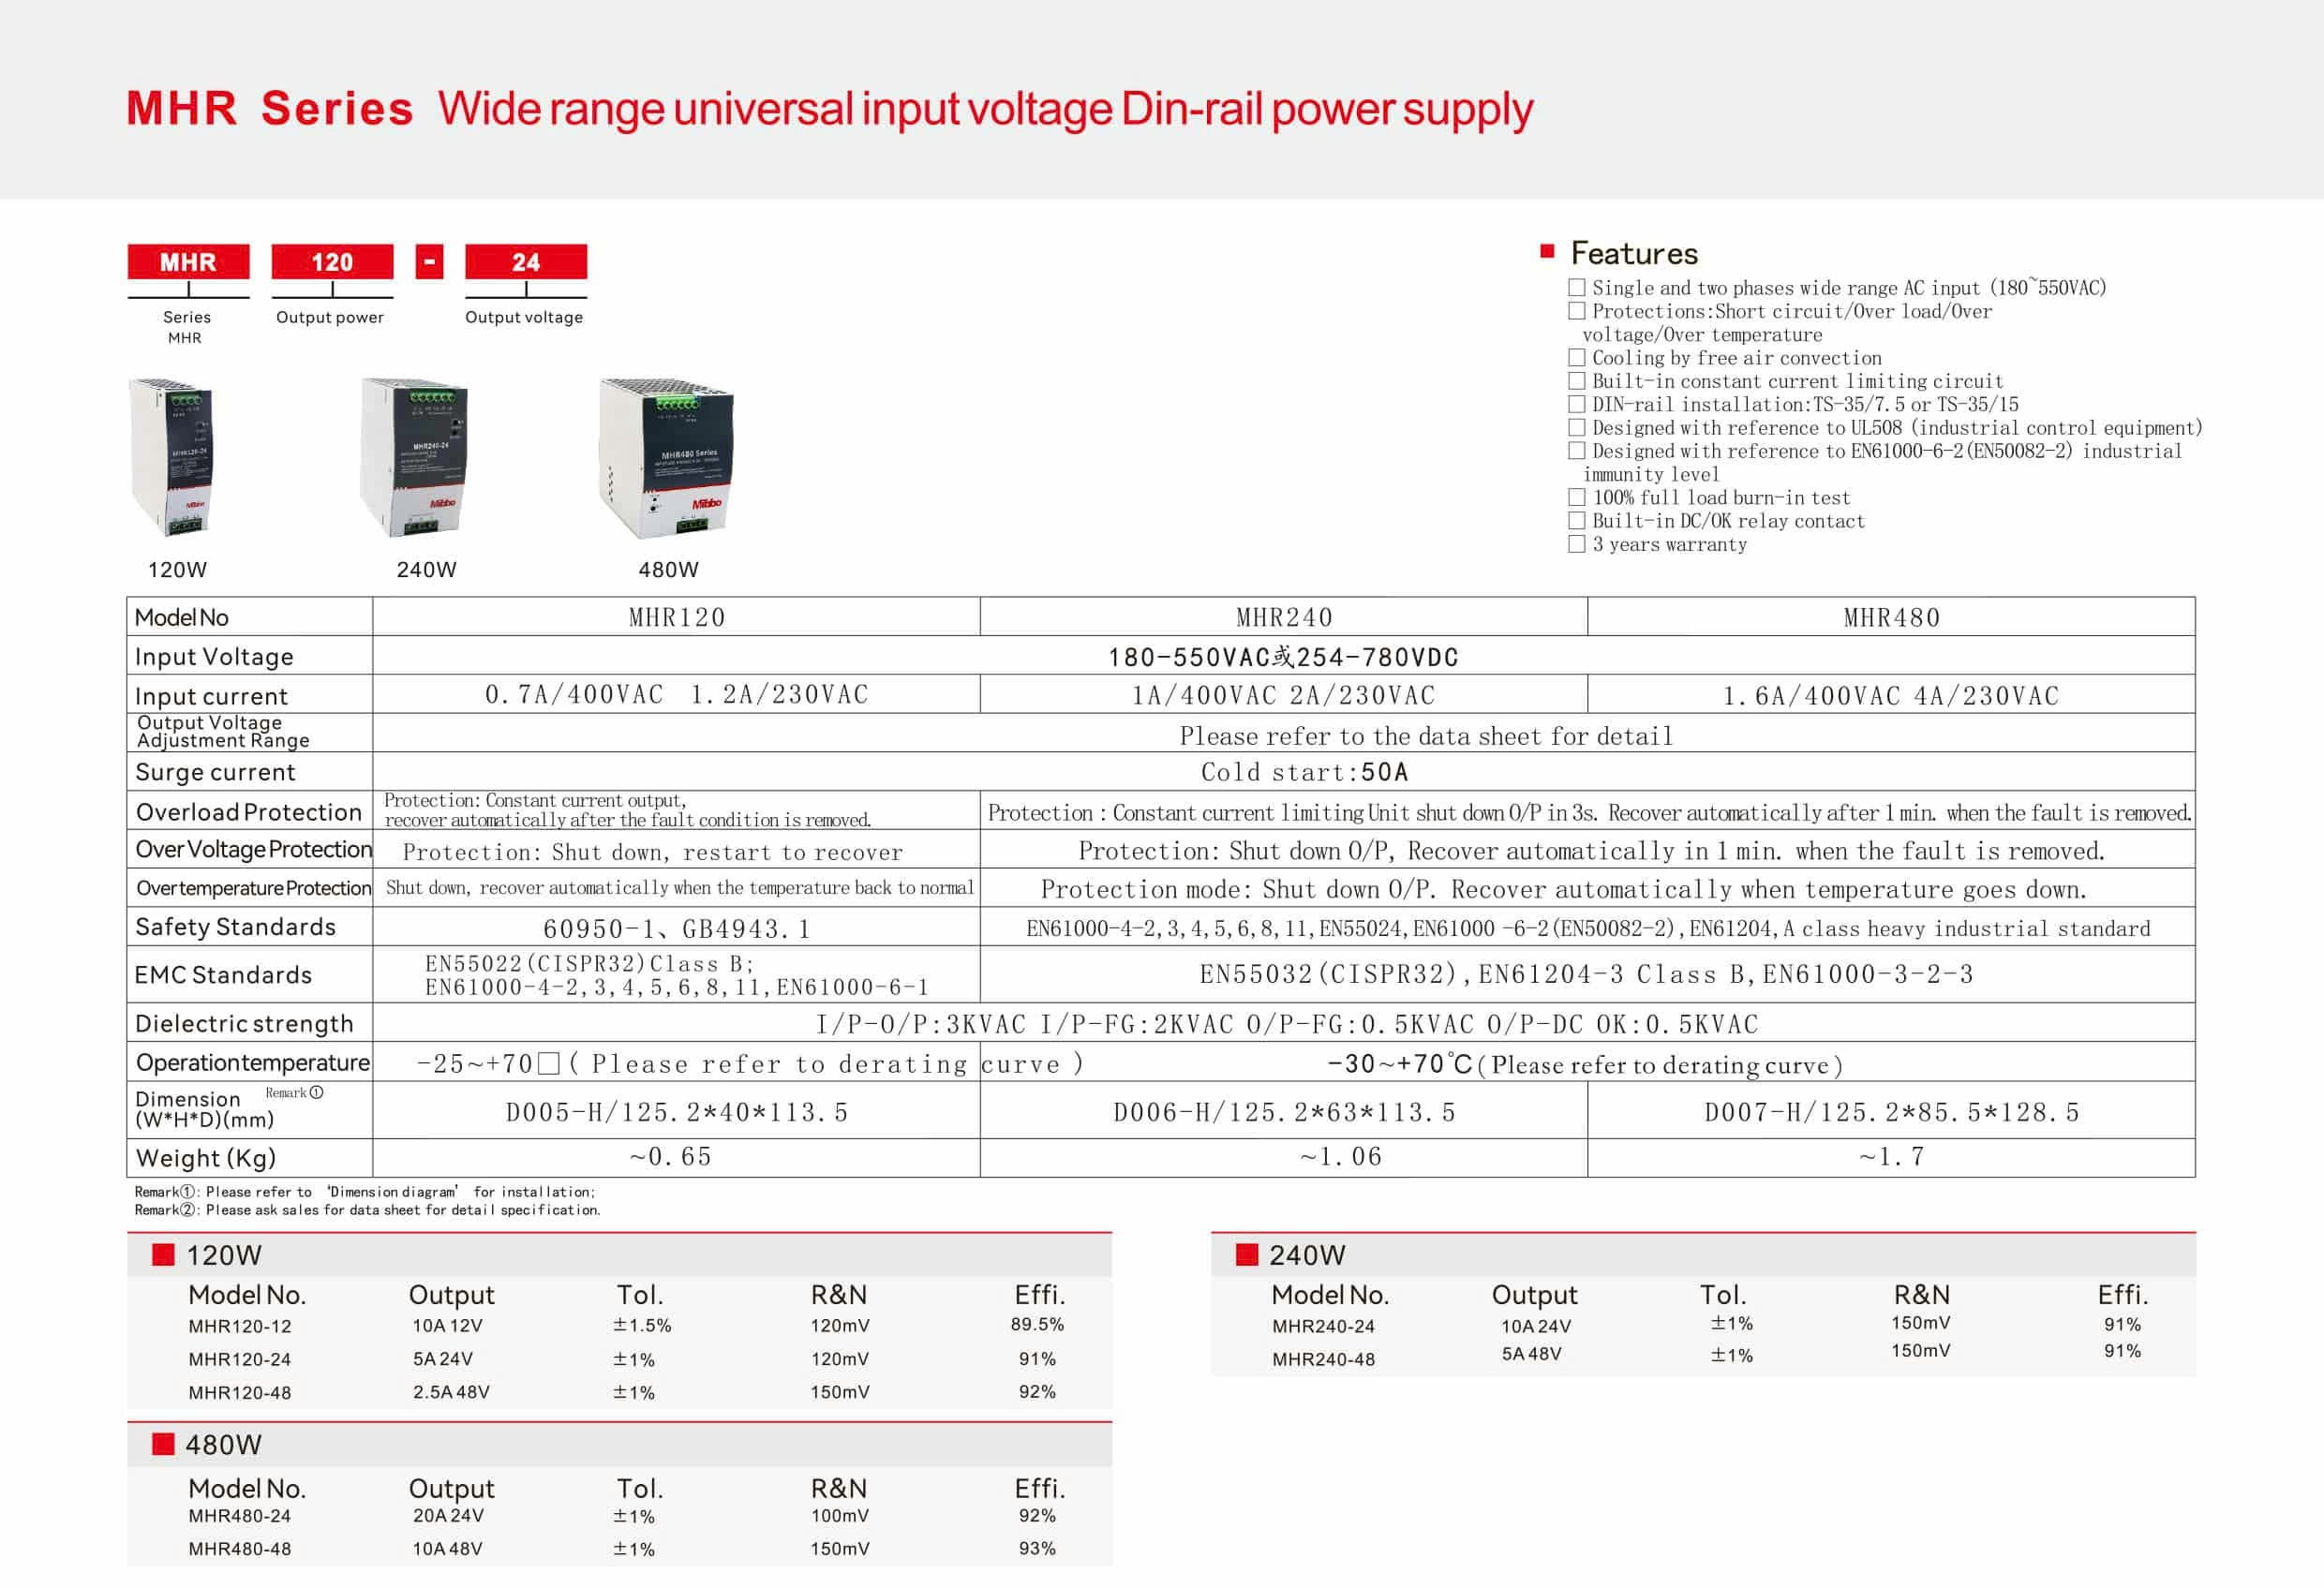Image resolution: width=2324 pixels, height=1588 pixels.
Task: Click the red 120 output power box
Action: tap(332, 262)
